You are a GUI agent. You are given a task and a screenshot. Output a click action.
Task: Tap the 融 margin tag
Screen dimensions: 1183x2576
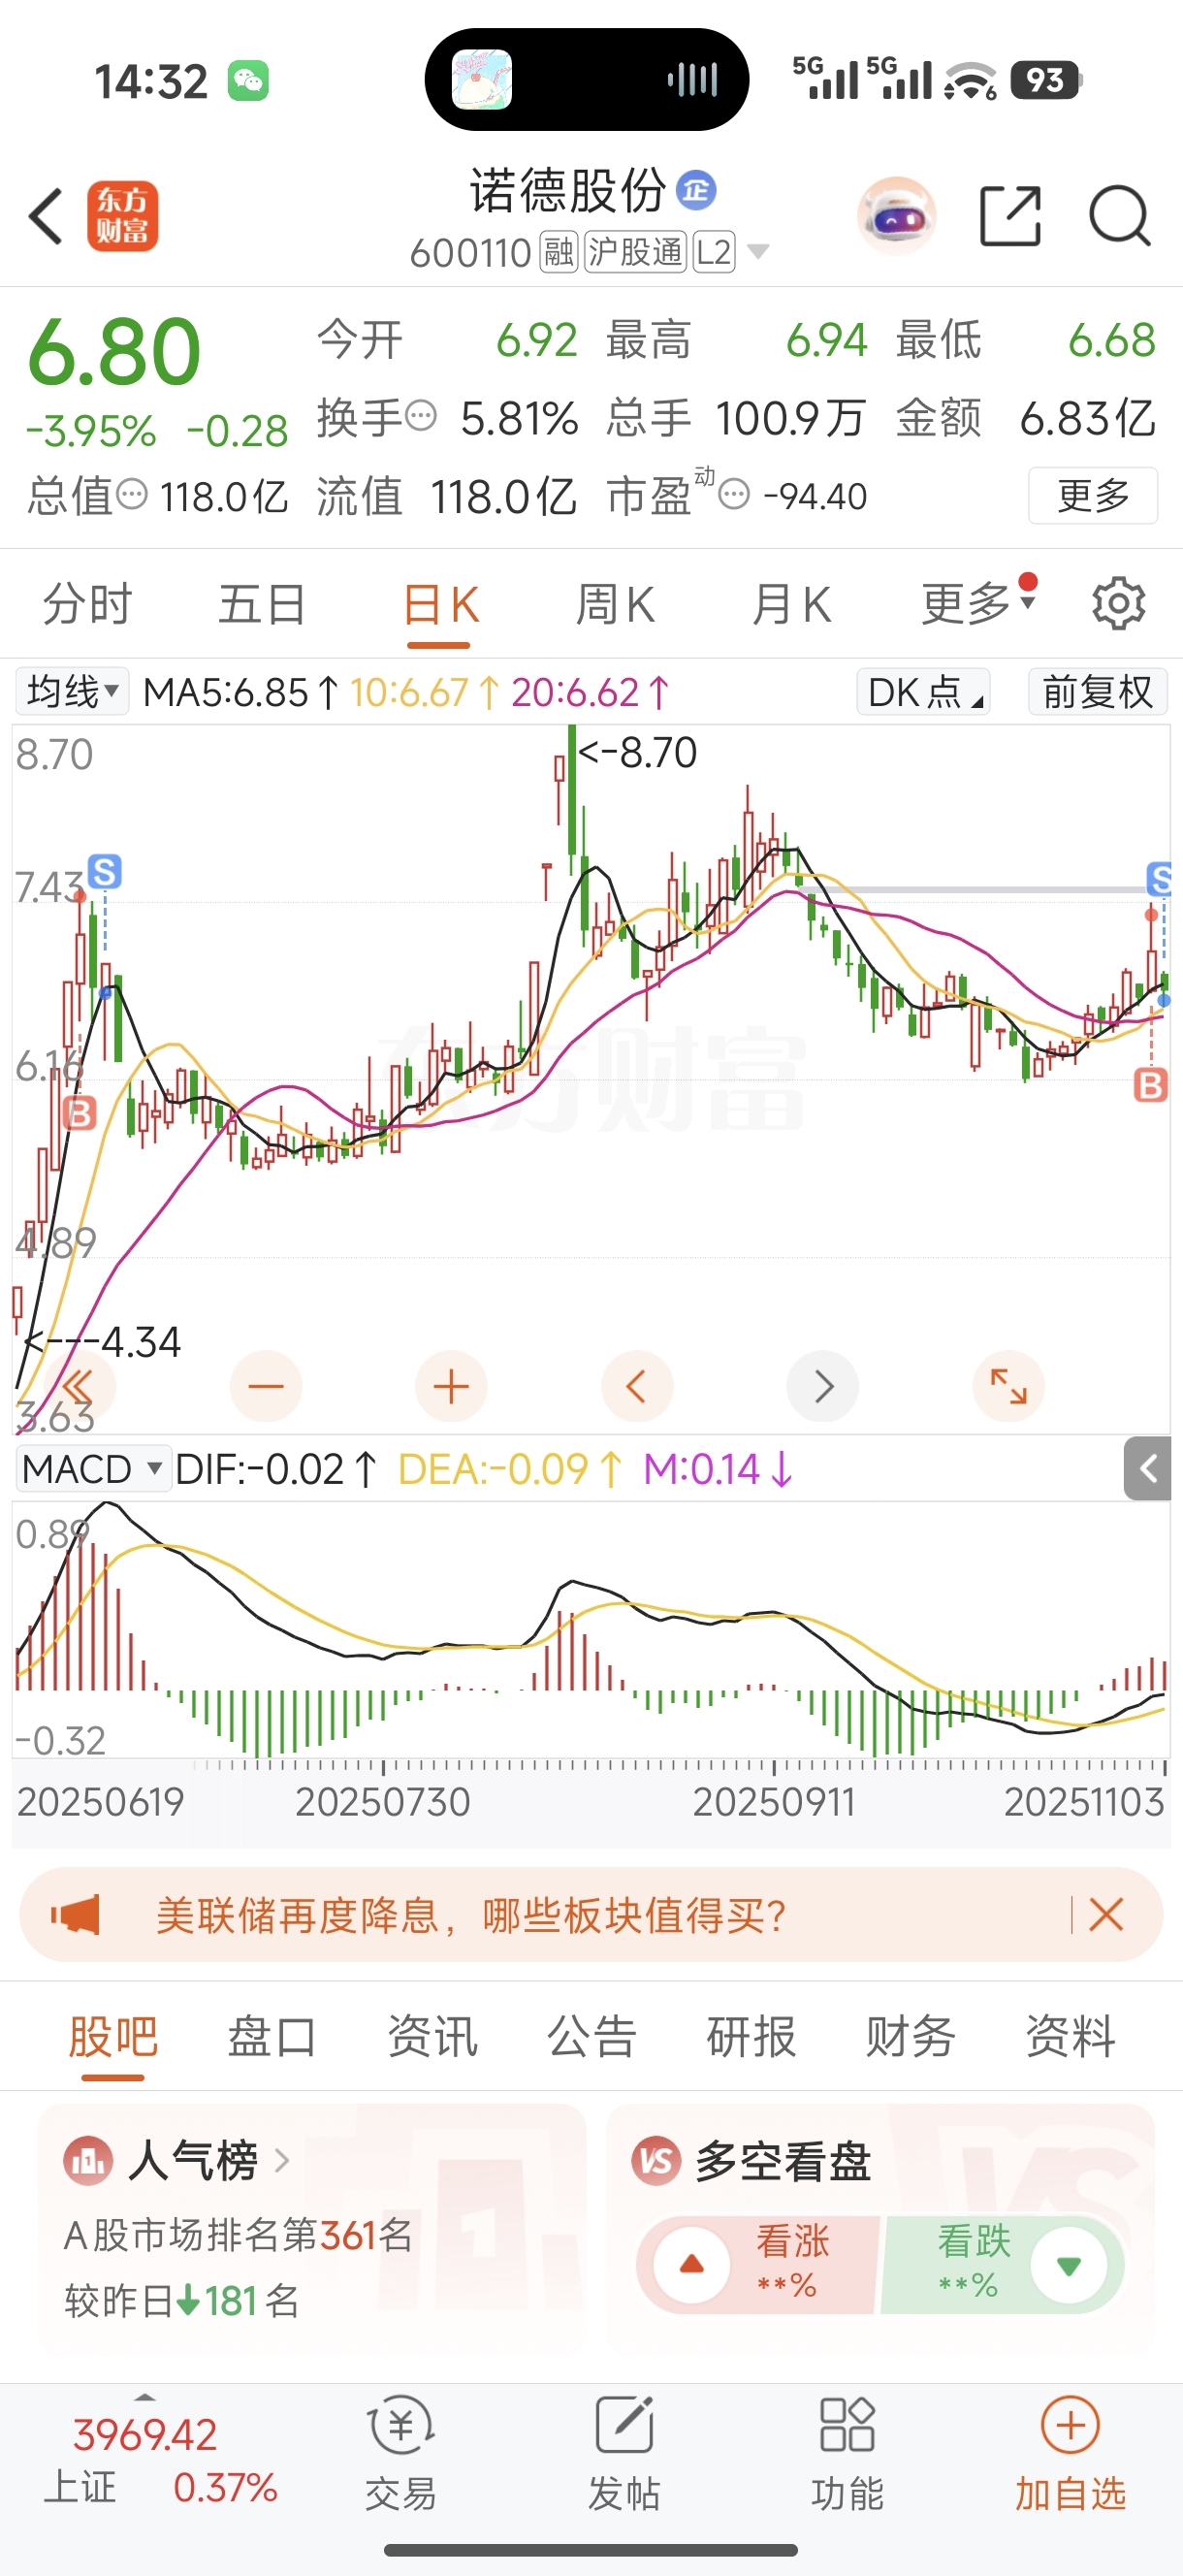click(559, 252)
